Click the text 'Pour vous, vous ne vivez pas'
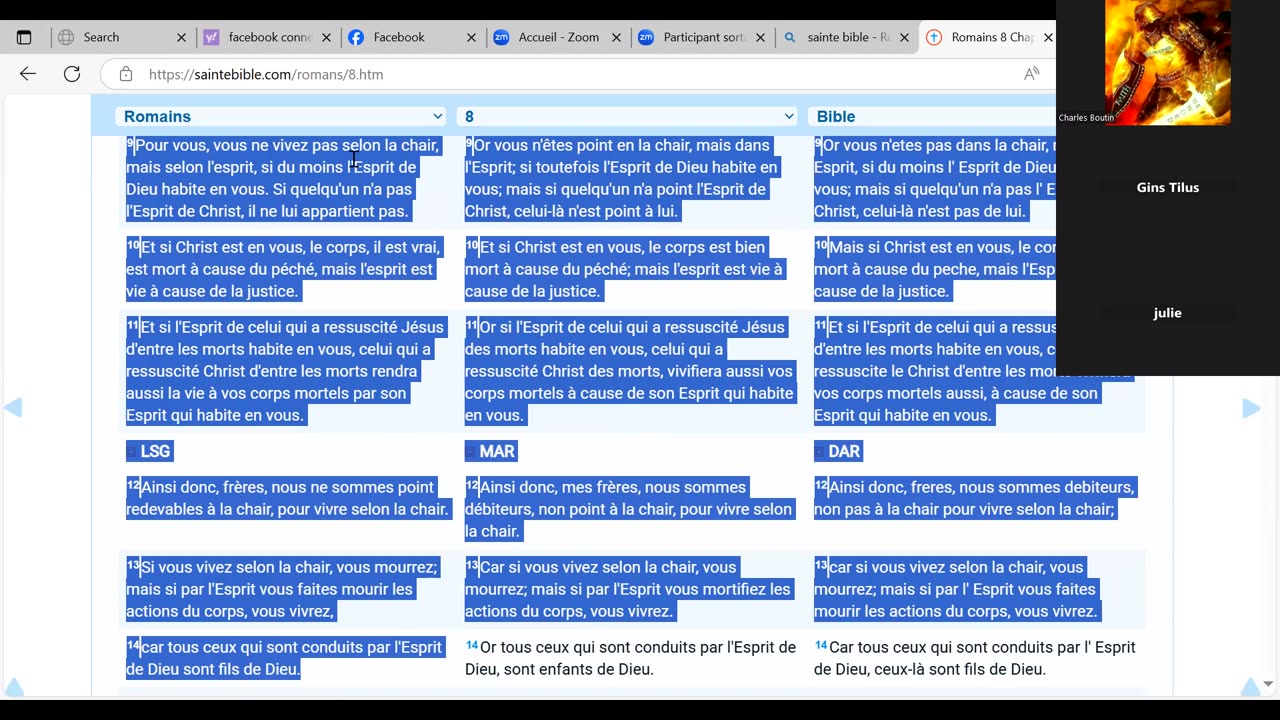The image size is (1280, 720). [x=236, y=145]
